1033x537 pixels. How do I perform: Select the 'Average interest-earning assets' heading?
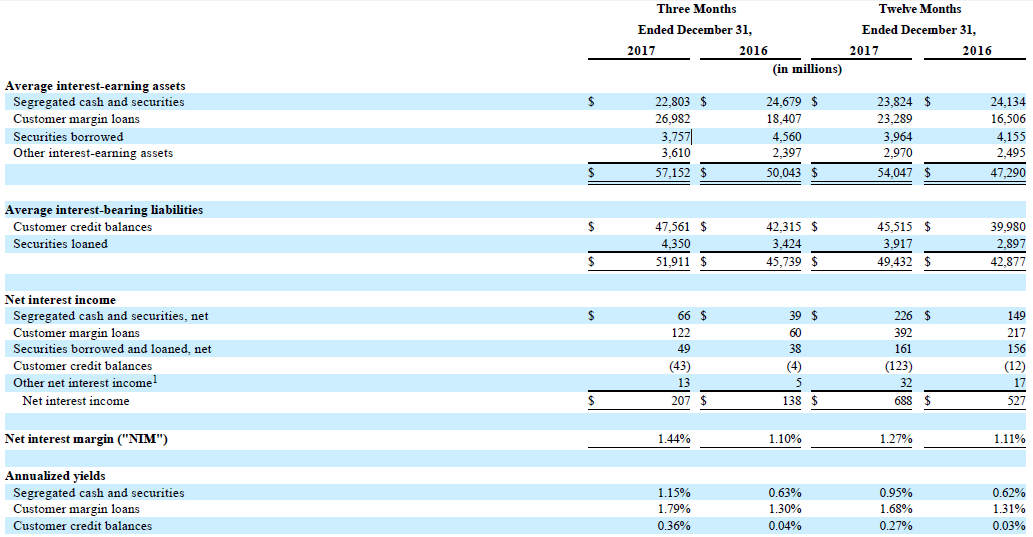95,86
